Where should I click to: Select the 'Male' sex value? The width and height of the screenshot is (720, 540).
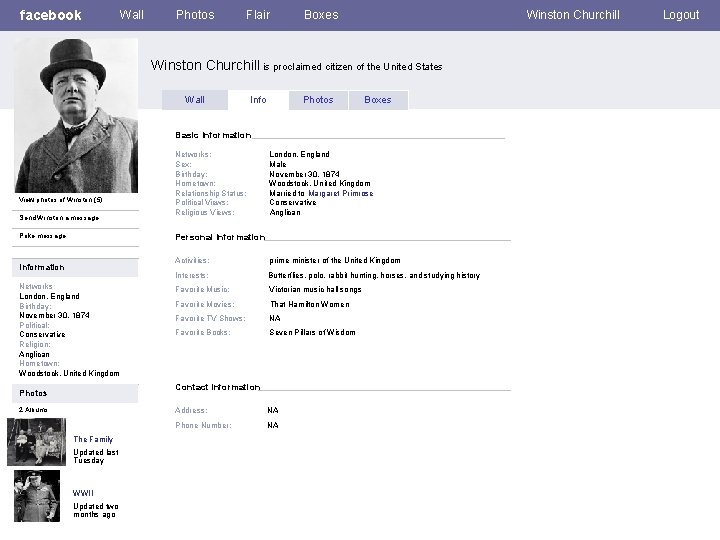[278, 164]
